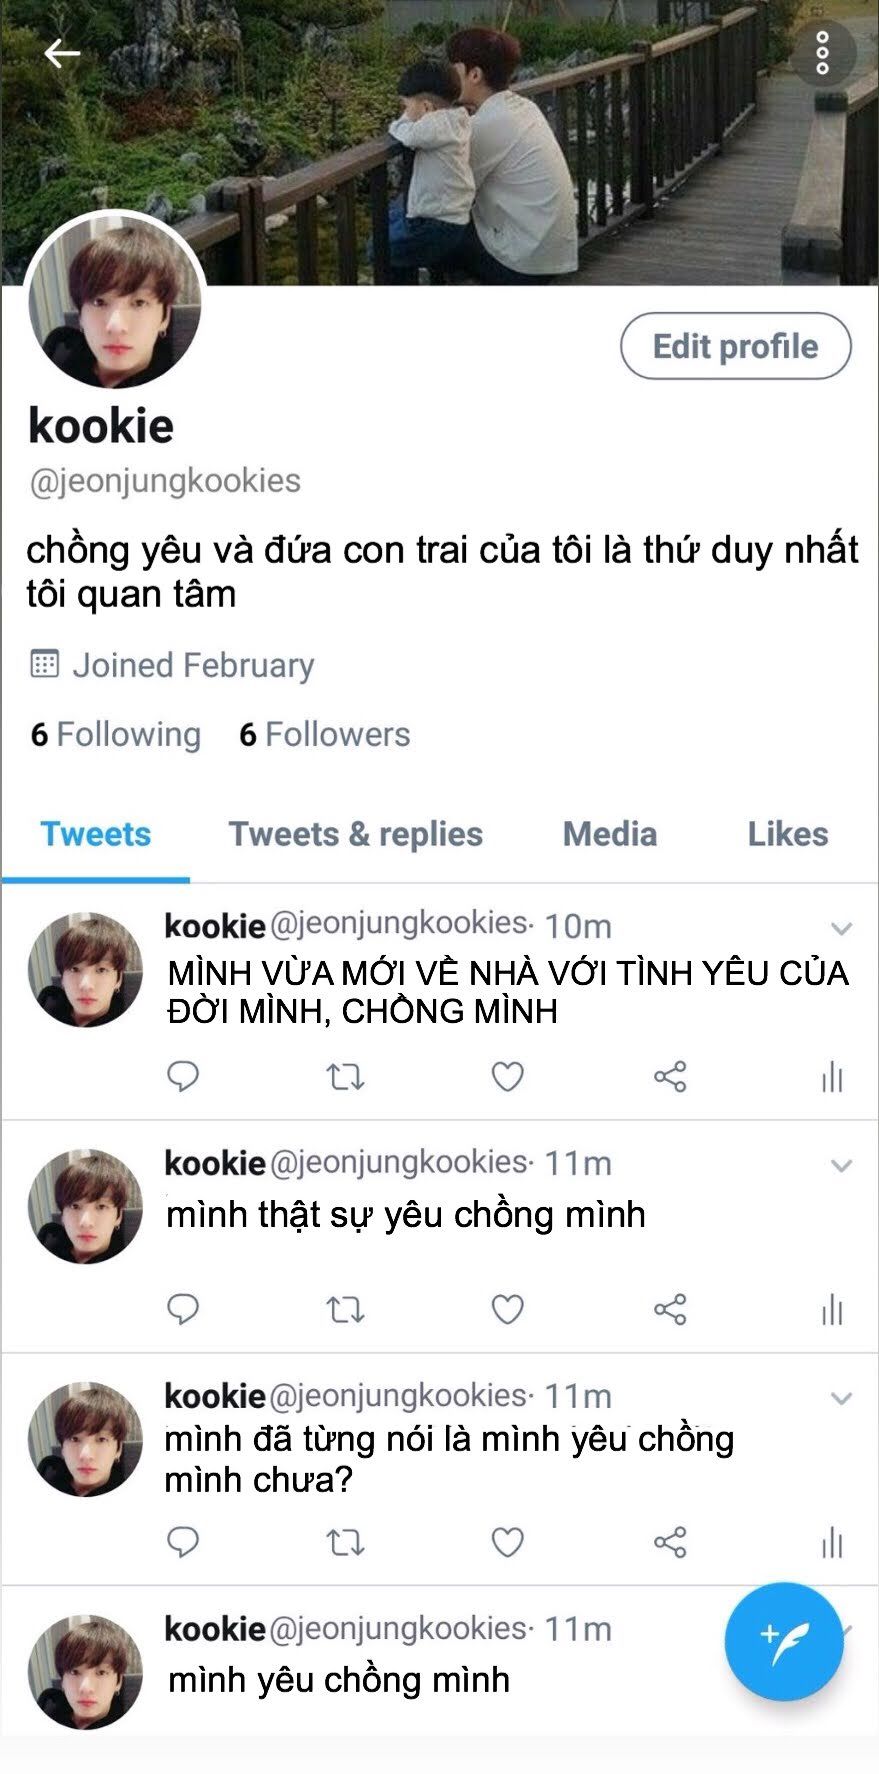Screen dimensions: 879x1774
Task: Switch to the Media tab
Action: (x=610, y=834)
